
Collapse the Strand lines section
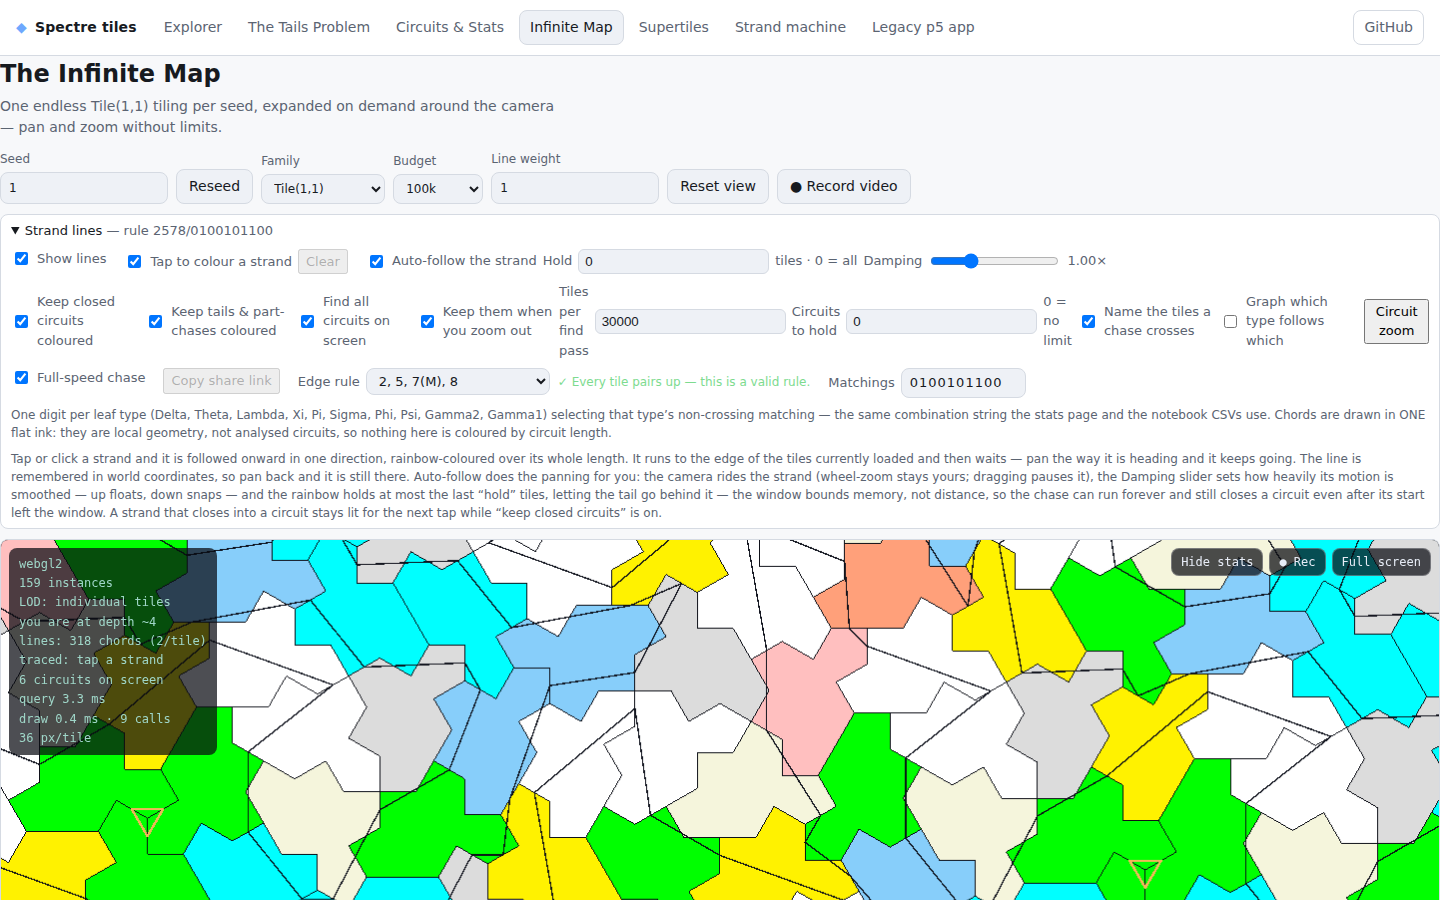click(142, 231)
